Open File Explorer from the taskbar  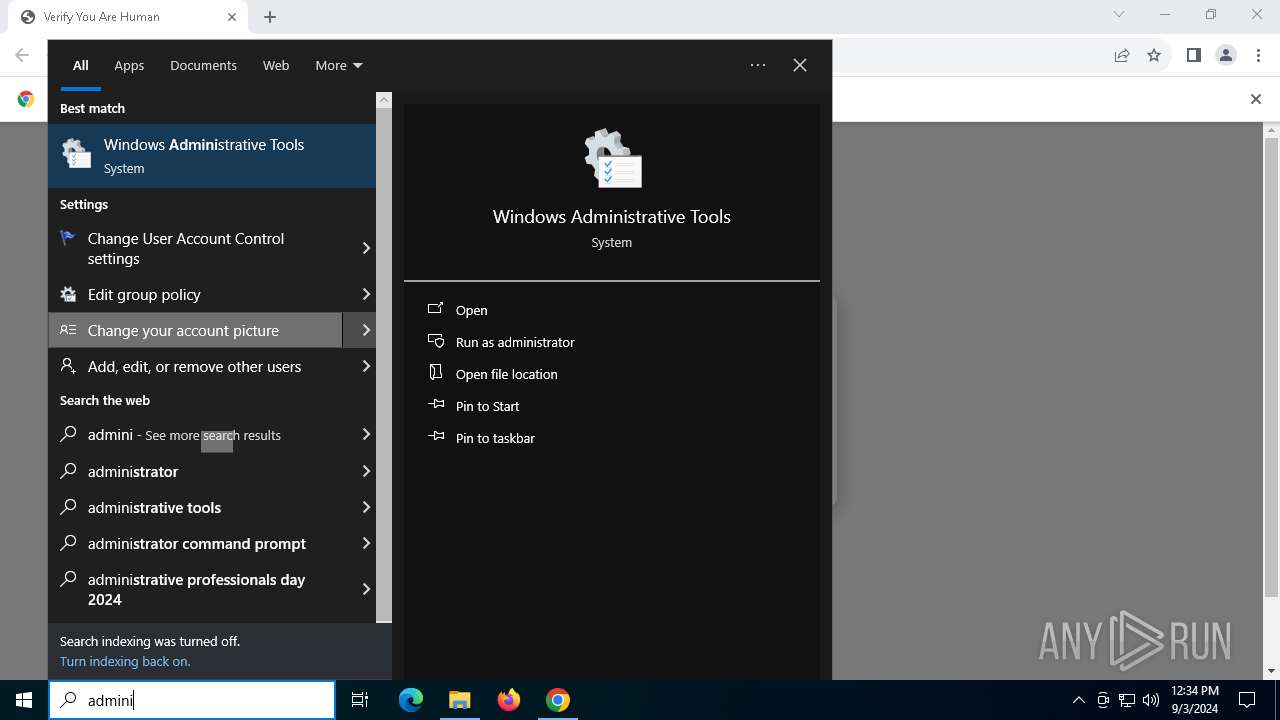(459, 700)
